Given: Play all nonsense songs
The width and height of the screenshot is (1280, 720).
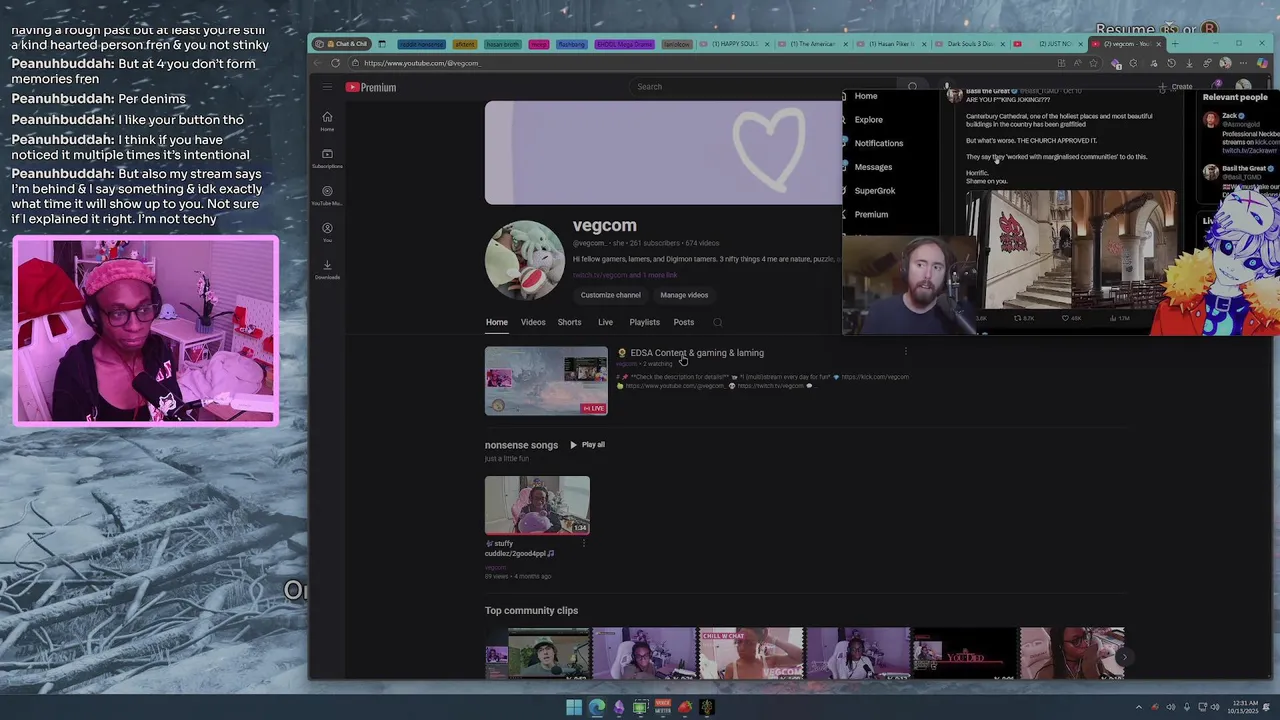Looking at the screenshot, I should 587,445.
